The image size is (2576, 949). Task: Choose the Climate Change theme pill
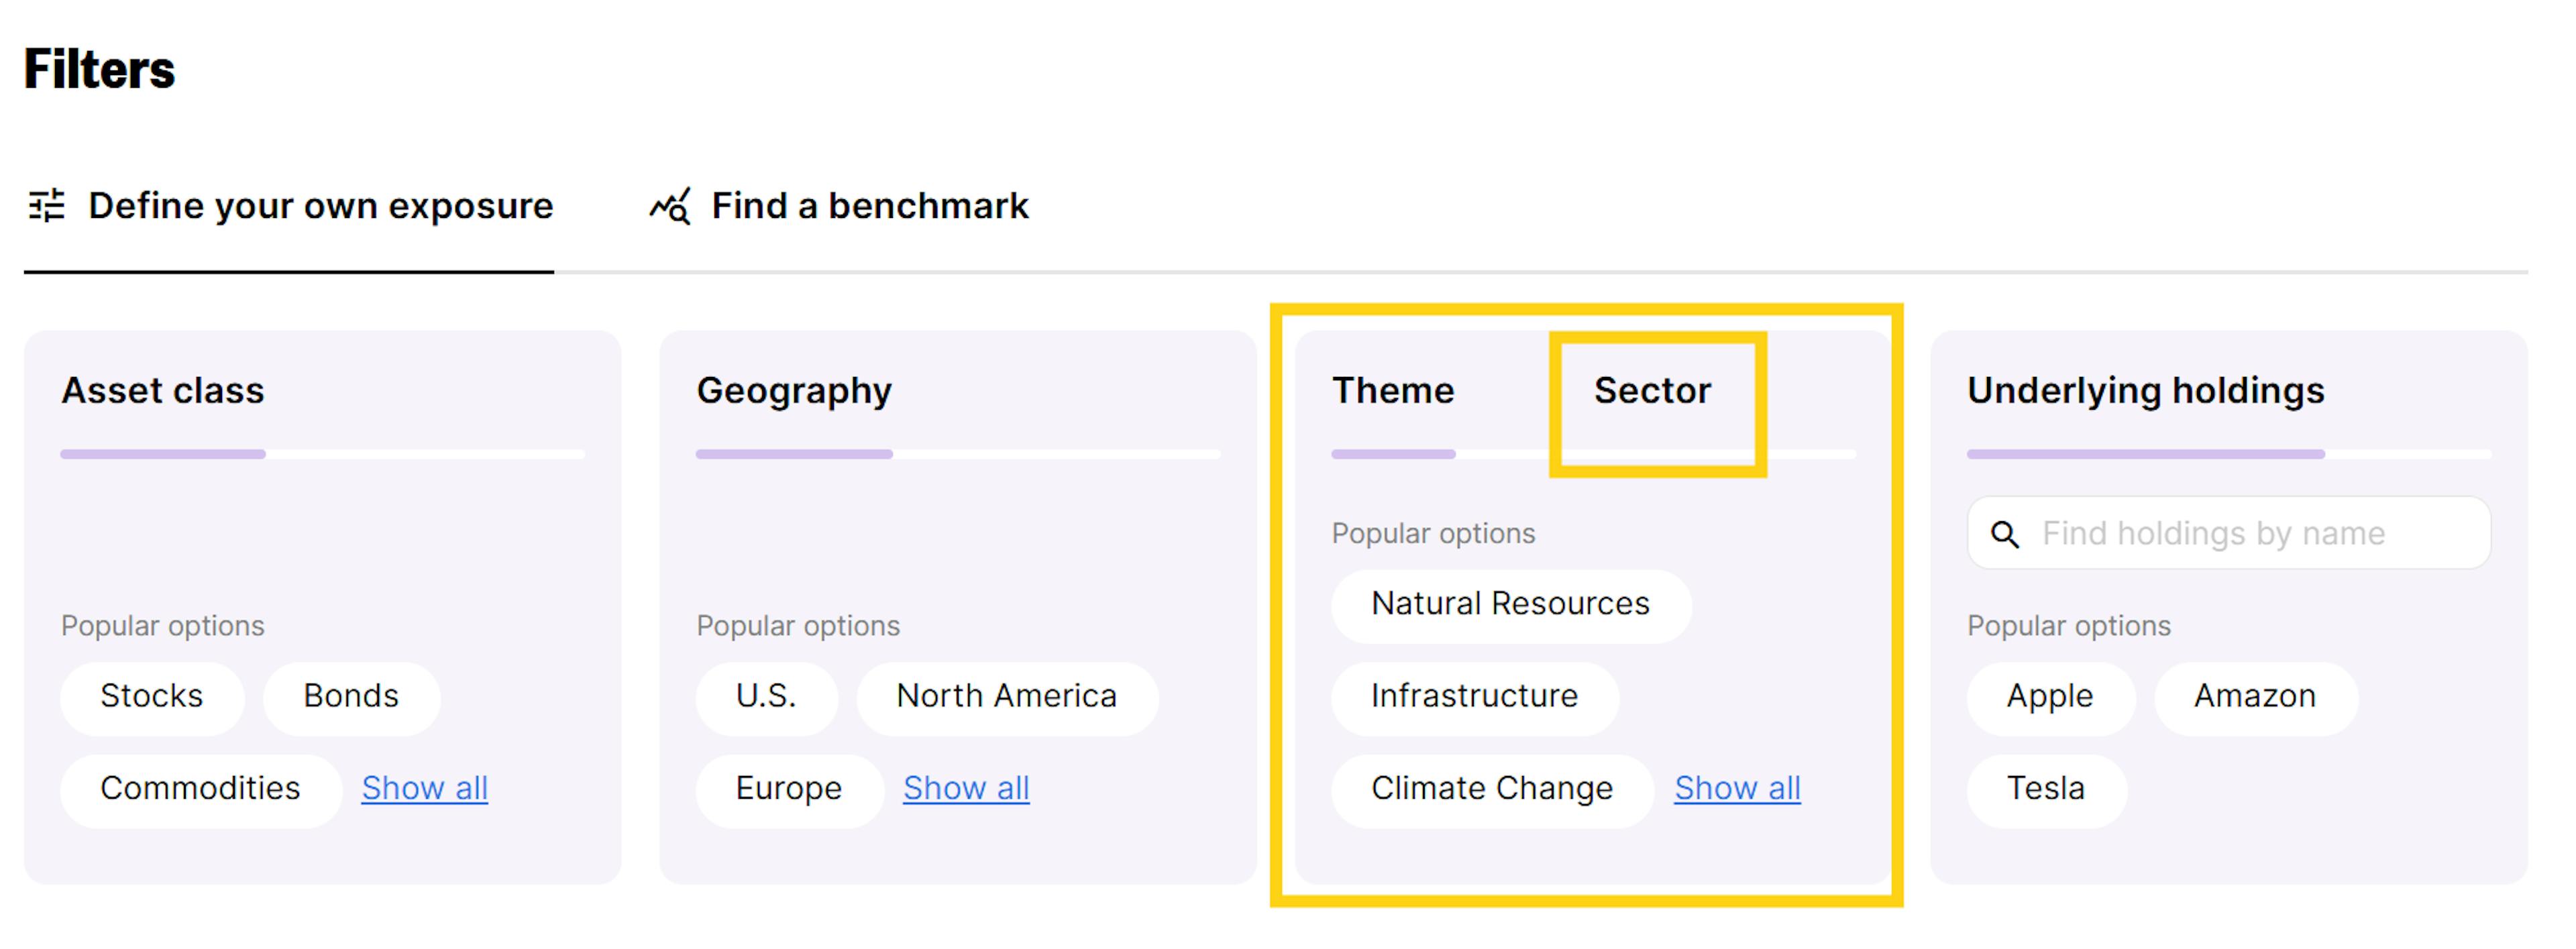1491,789
